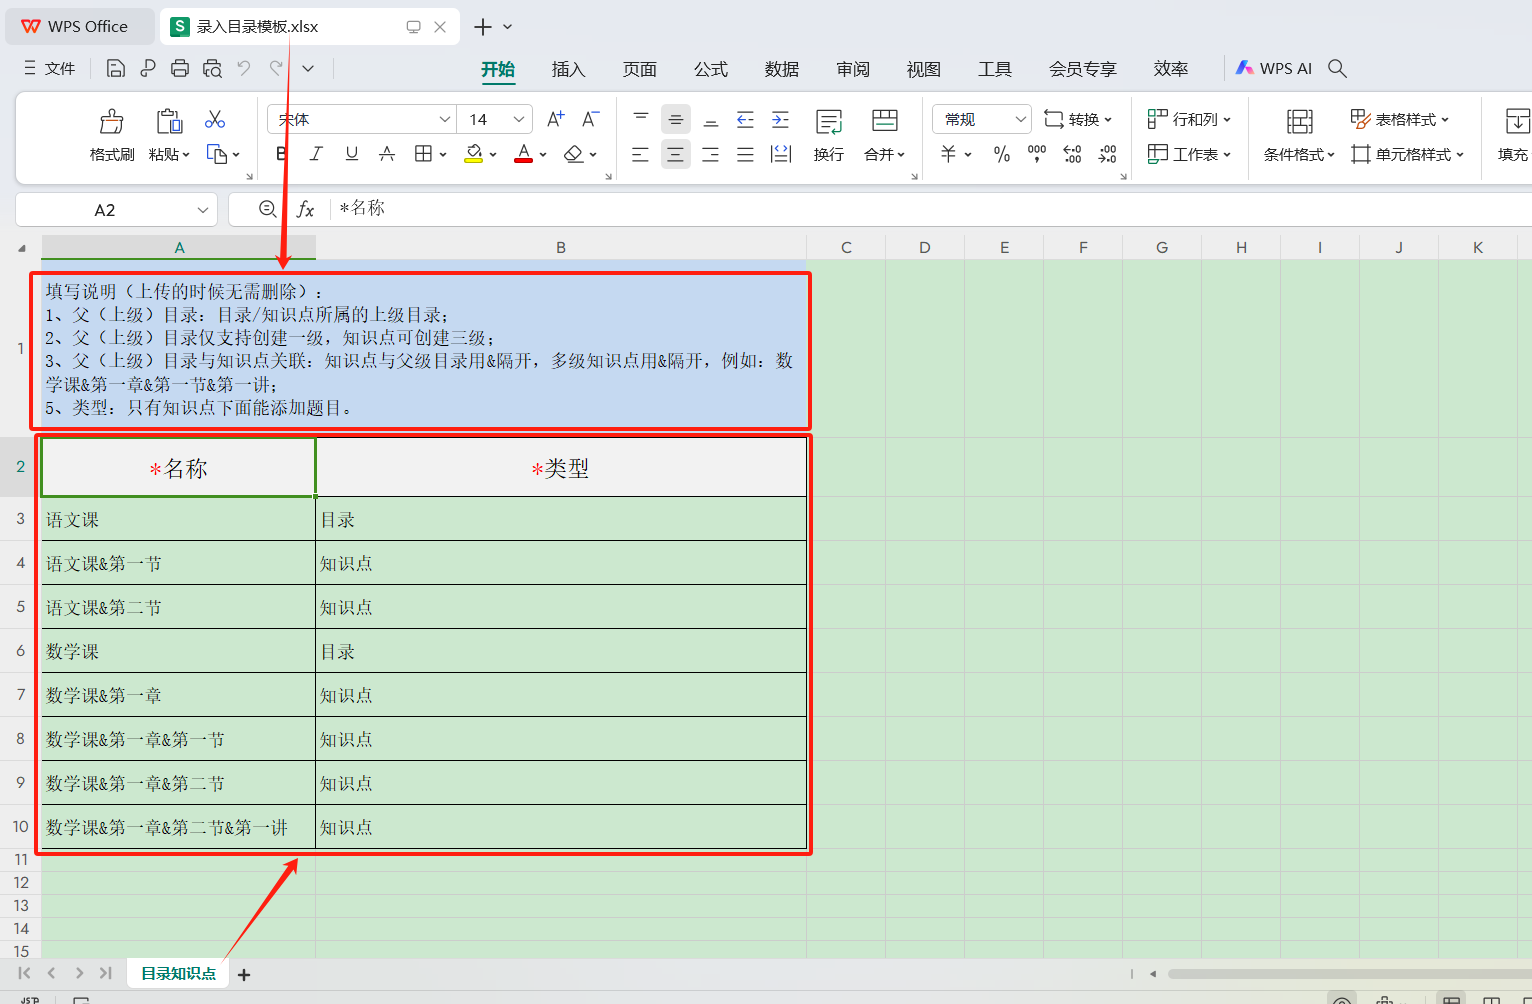Switch to the 数据 ribbon tab

click(781, 69)
